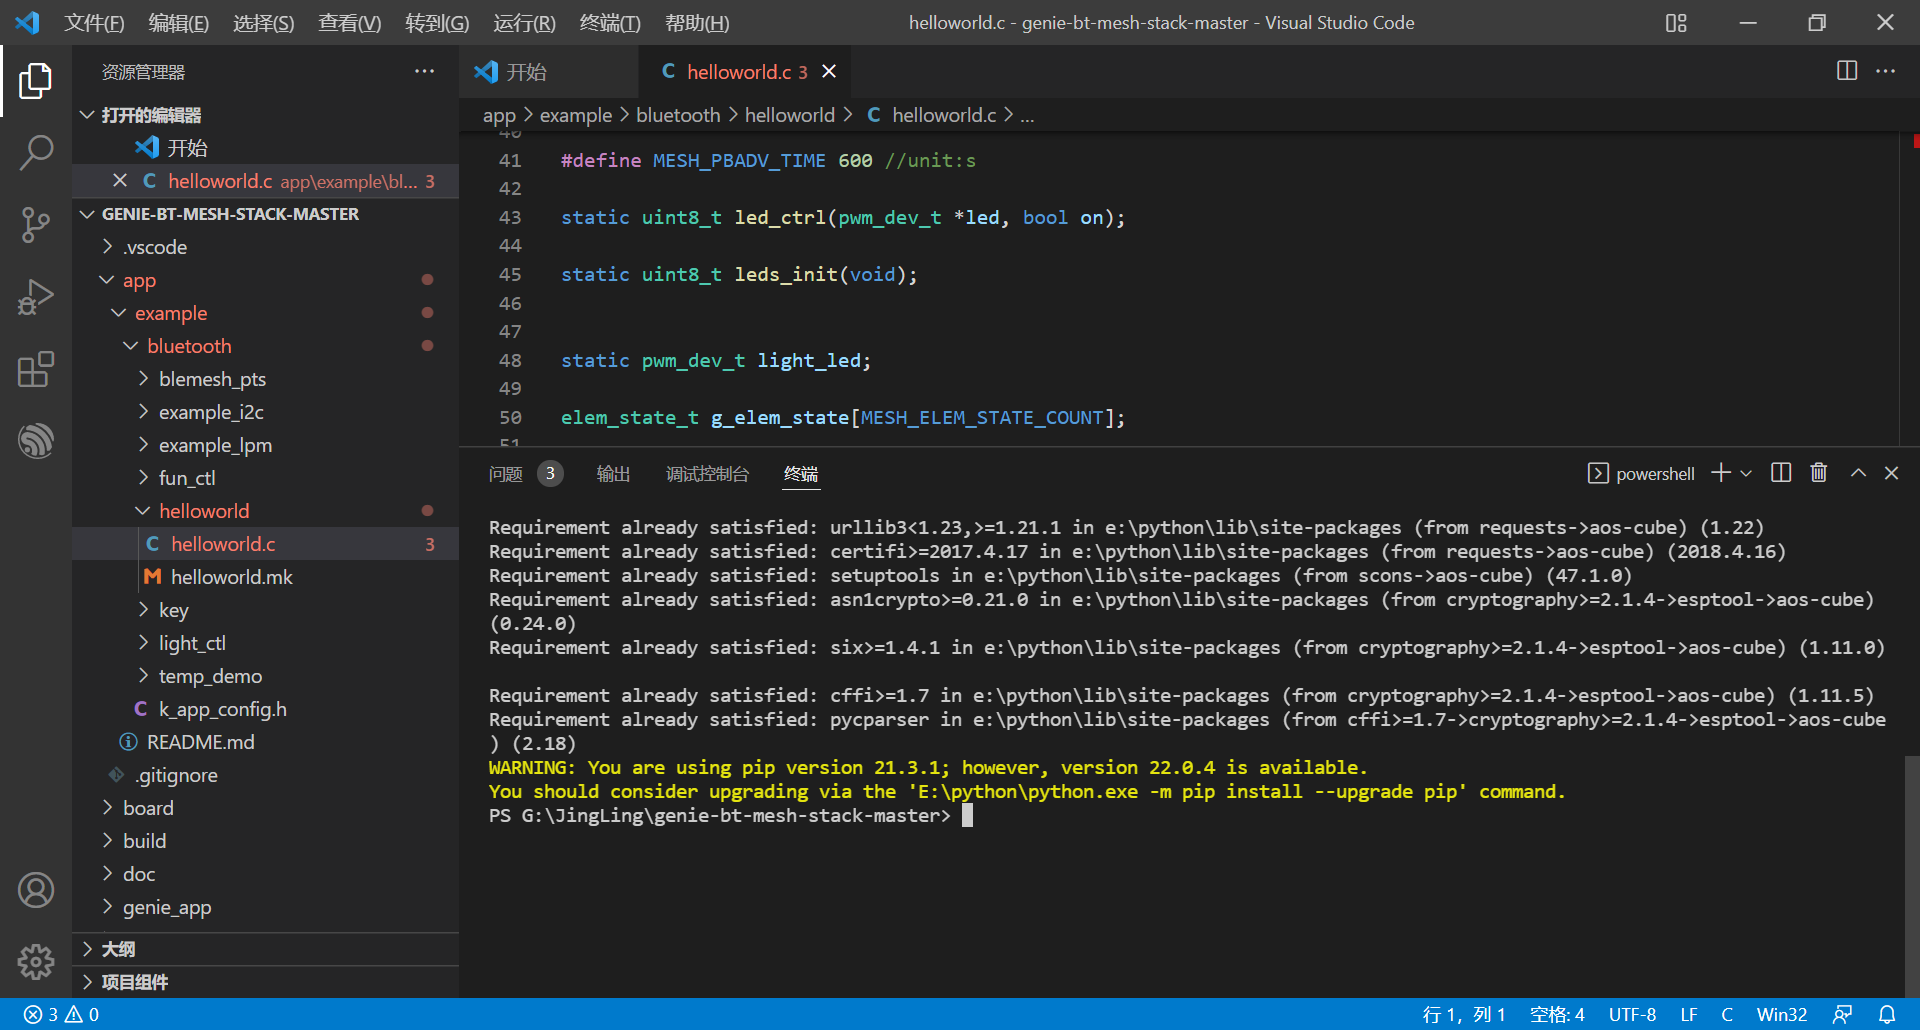Open the Accounts menu icon

[36, 890]
